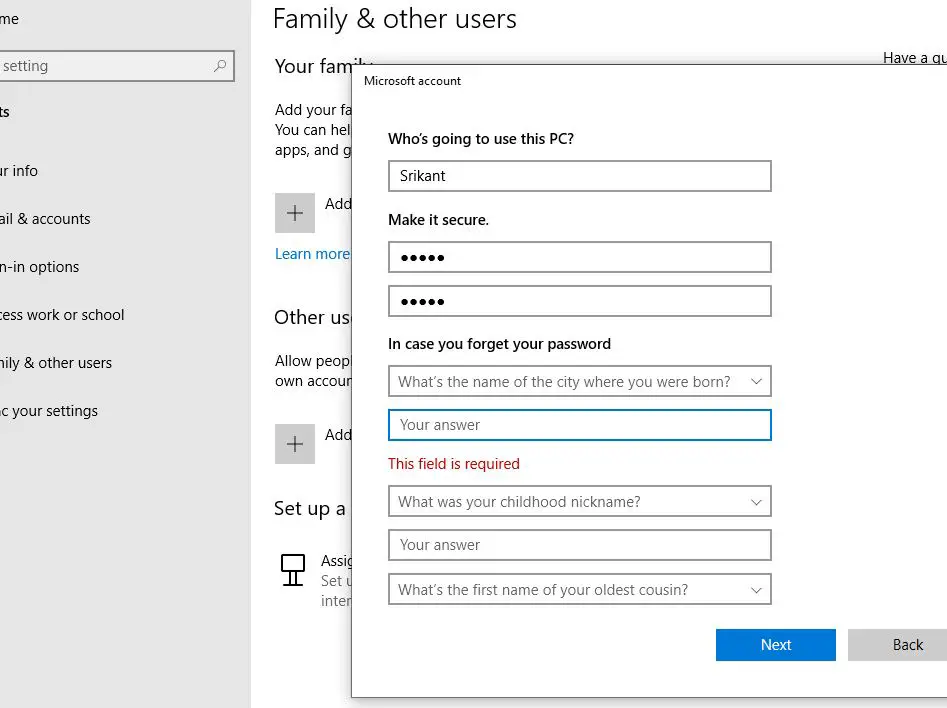Select Family & other users in sidebar
The width and height of the screenshot is (947, 708).
tap(56, 362)
